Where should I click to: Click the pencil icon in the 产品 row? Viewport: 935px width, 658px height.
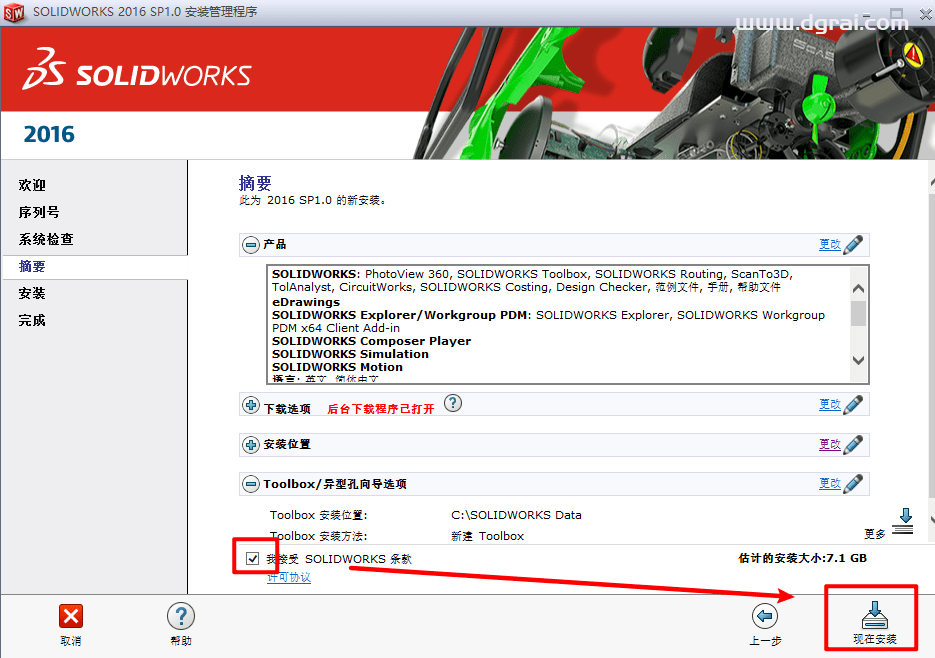(854, 244)
